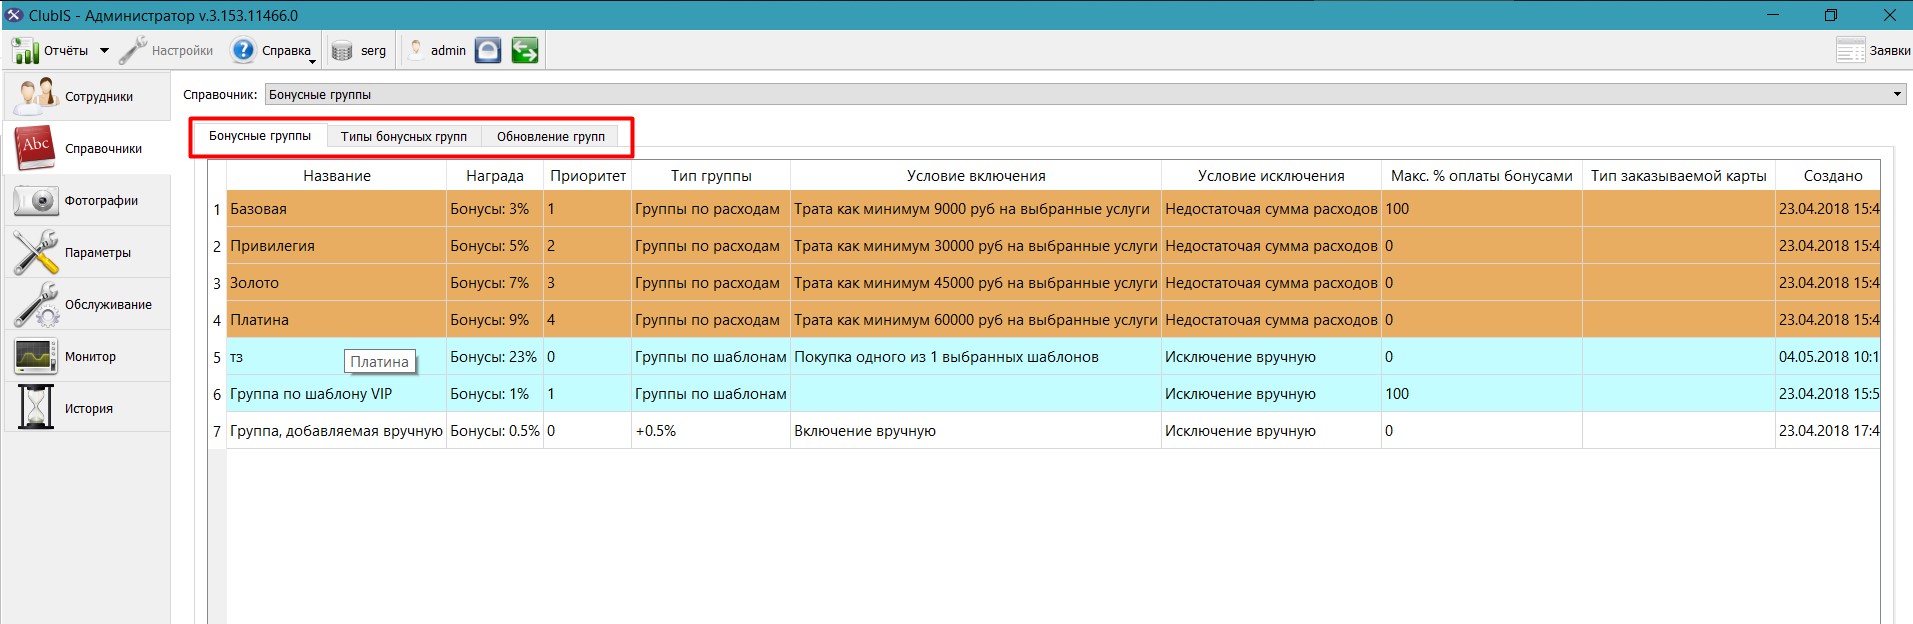Click row number 7 header
The width and height of the screenshot is (1913, 624).
click(x=217, y=431)
